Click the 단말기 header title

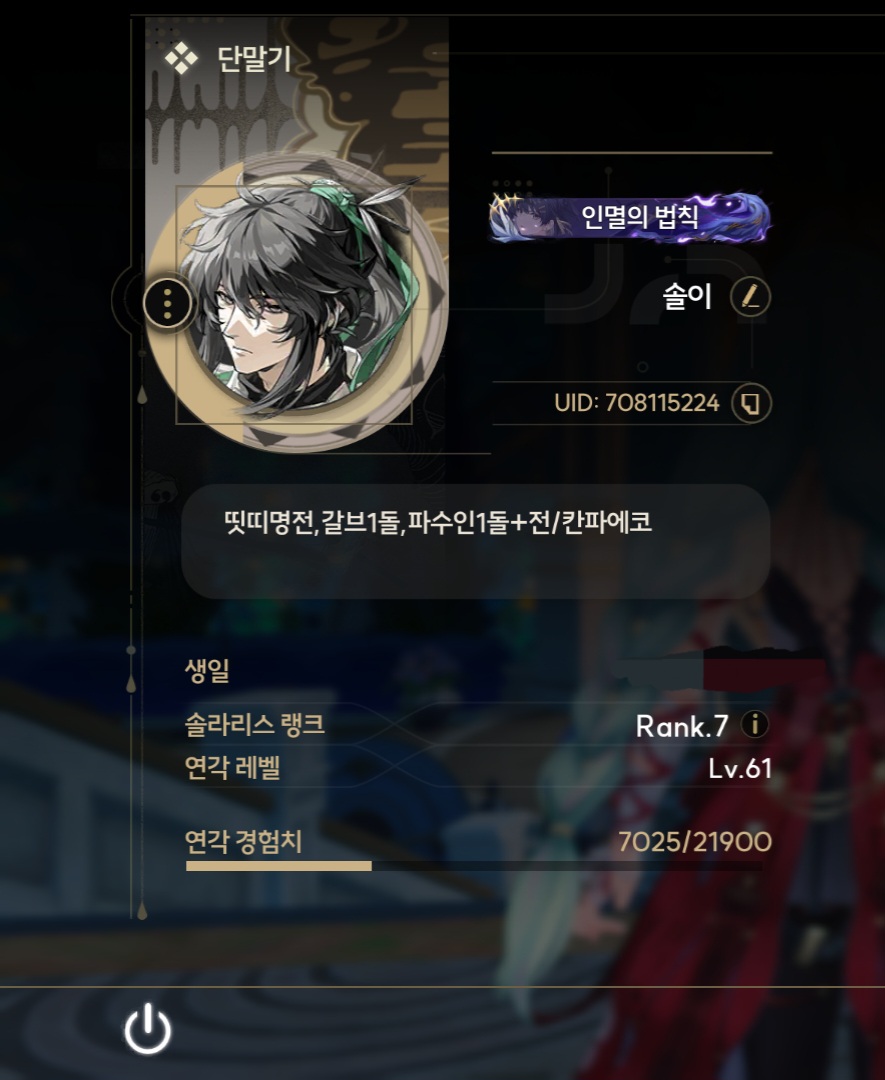click(255, 59)
